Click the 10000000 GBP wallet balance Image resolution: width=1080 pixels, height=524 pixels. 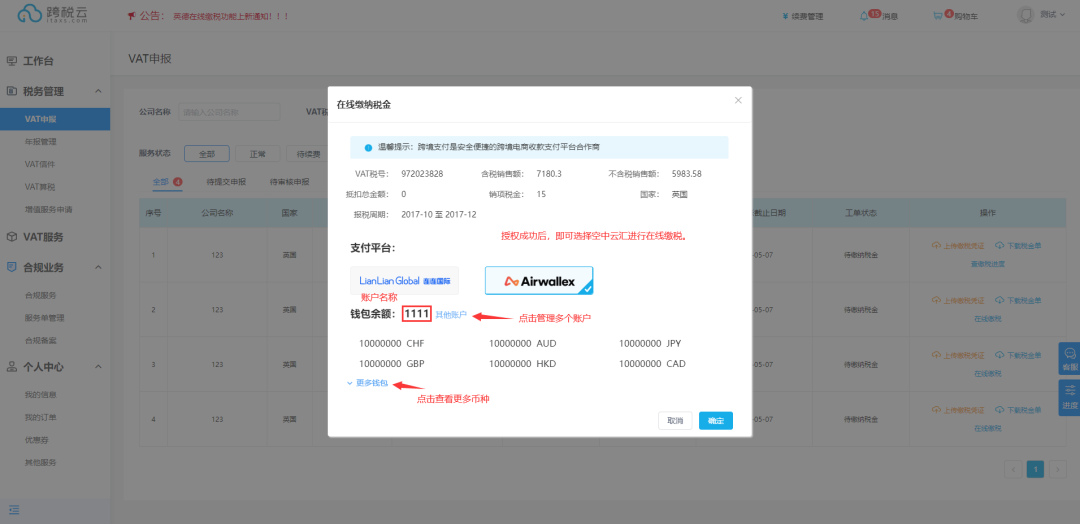pyautogui.click(x=391, y=364)
